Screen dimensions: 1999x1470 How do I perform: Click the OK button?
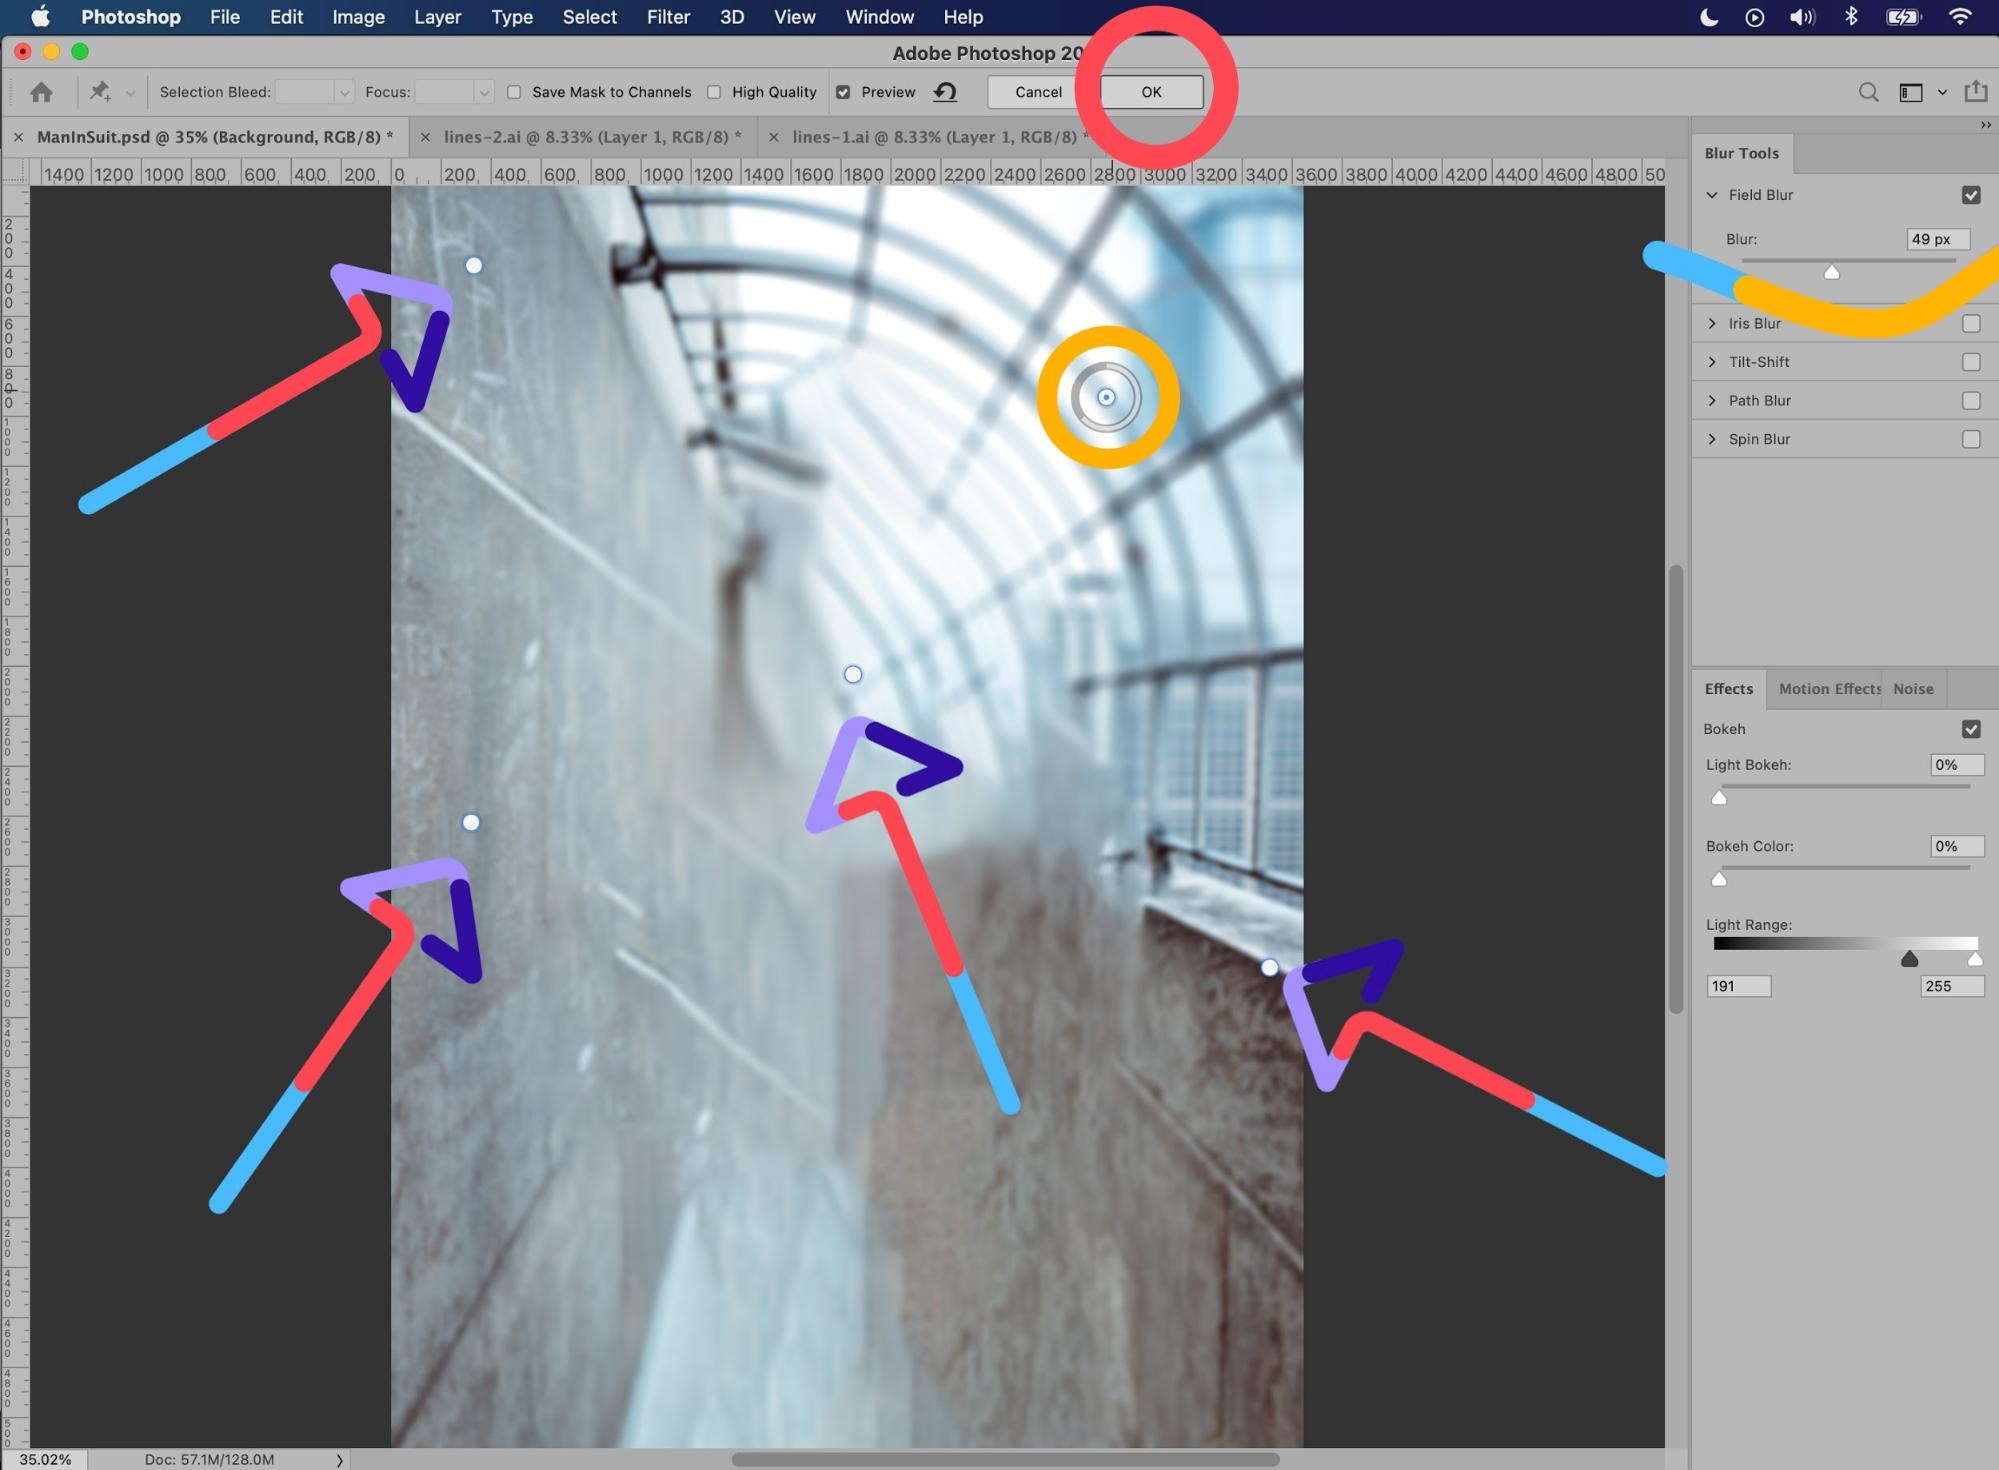point(1151,92)
